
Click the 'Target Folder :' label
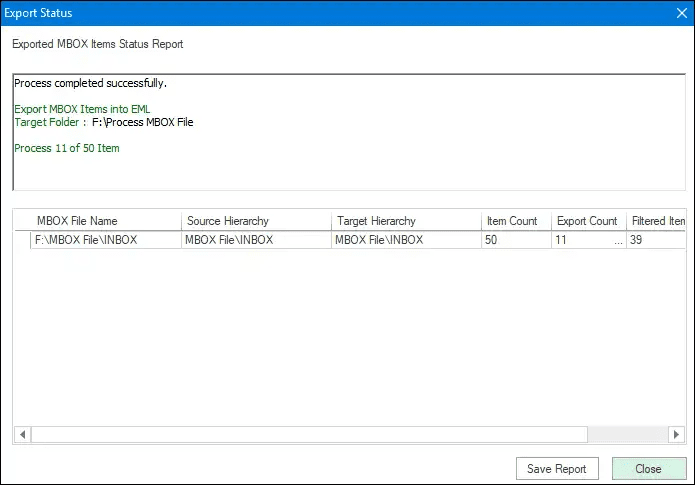51,122
